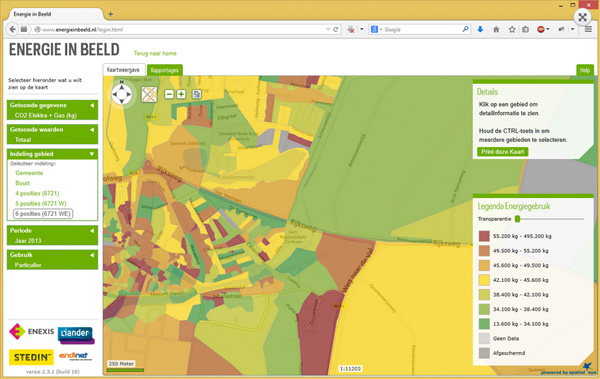Image resolution: width=600 pixels, height=379 pixels.
Task: Open the Adblock icon dropdown arrow
Action: (548, 29)
